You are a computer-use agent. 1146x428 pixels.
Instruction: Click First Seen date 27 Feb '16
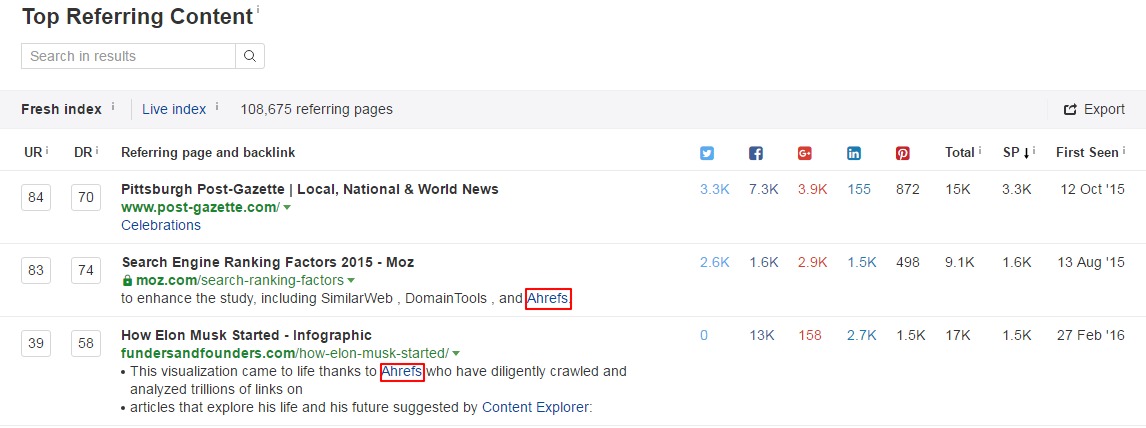click(1090, 335)
